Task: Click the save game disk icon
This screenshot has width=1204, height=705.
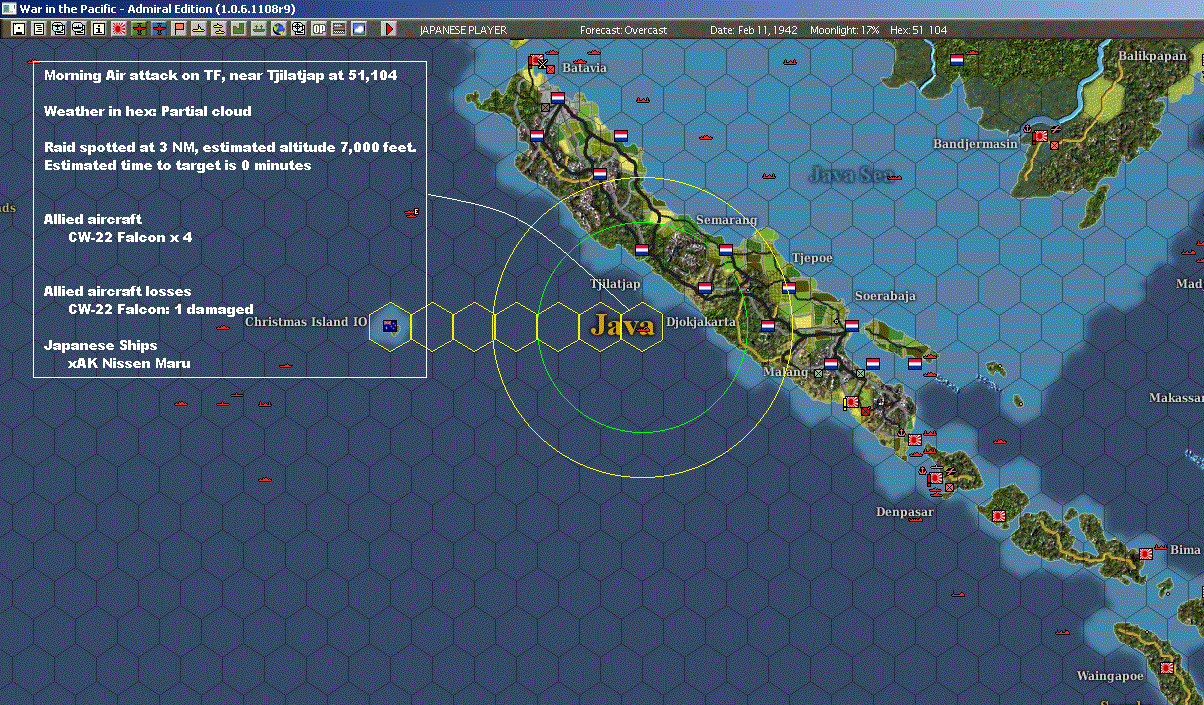Action: coord(18,29)
